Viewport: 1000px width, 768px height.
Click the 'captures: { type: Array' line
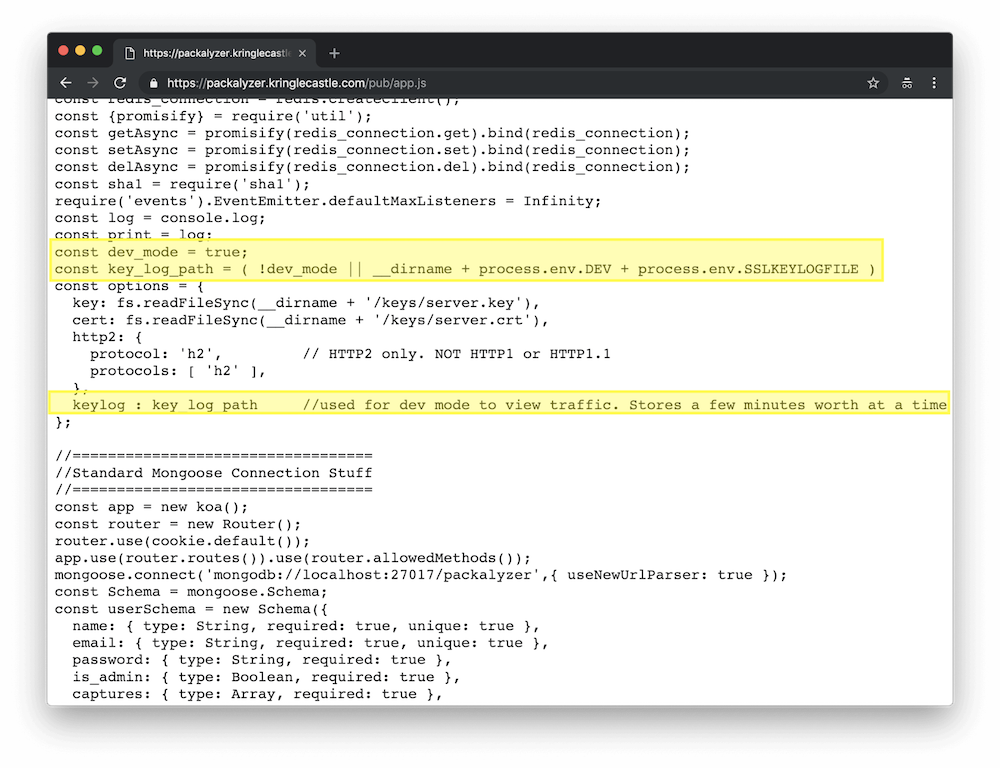[x=257, y=694]
